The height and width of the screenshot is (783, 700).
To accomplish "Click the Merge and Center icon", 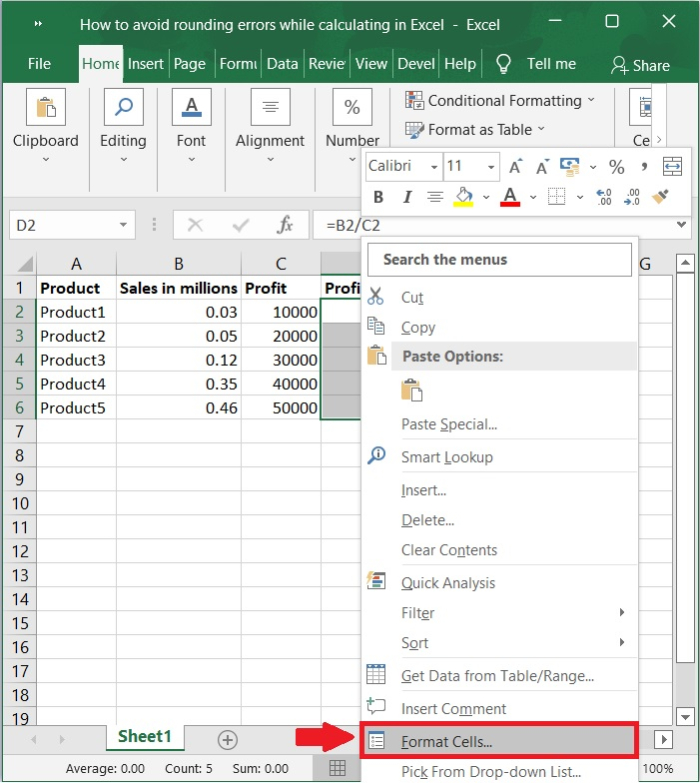I will (x=672, y=166).
